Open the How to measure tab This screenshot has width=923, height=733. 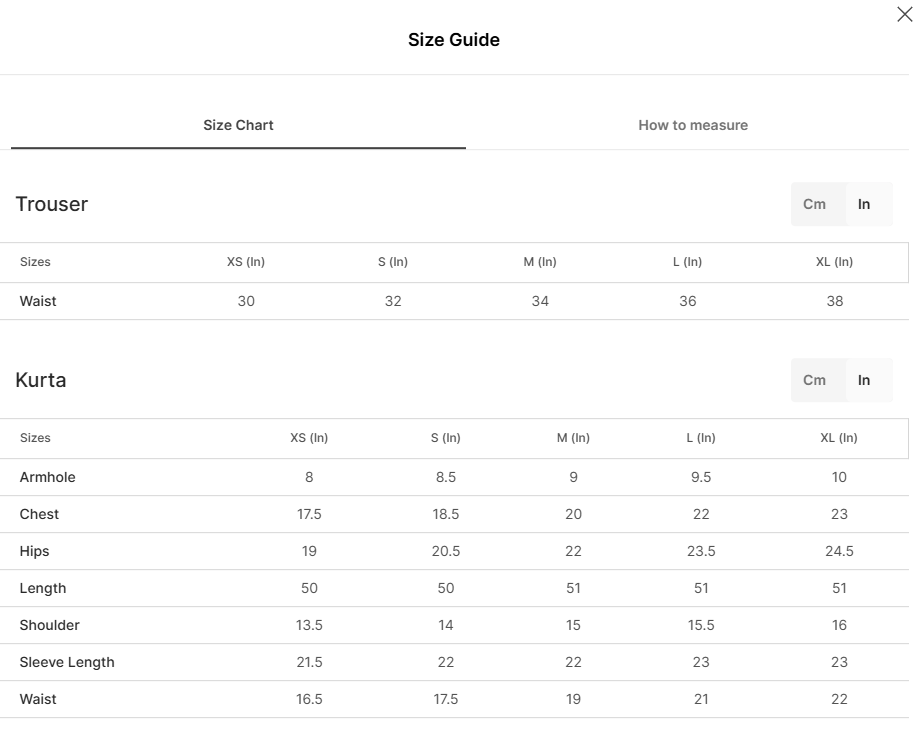point(693,125)
